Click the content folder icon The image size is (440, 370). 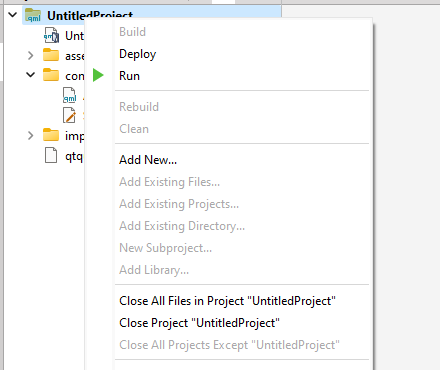pyautogui.click(x=51, y=75)
